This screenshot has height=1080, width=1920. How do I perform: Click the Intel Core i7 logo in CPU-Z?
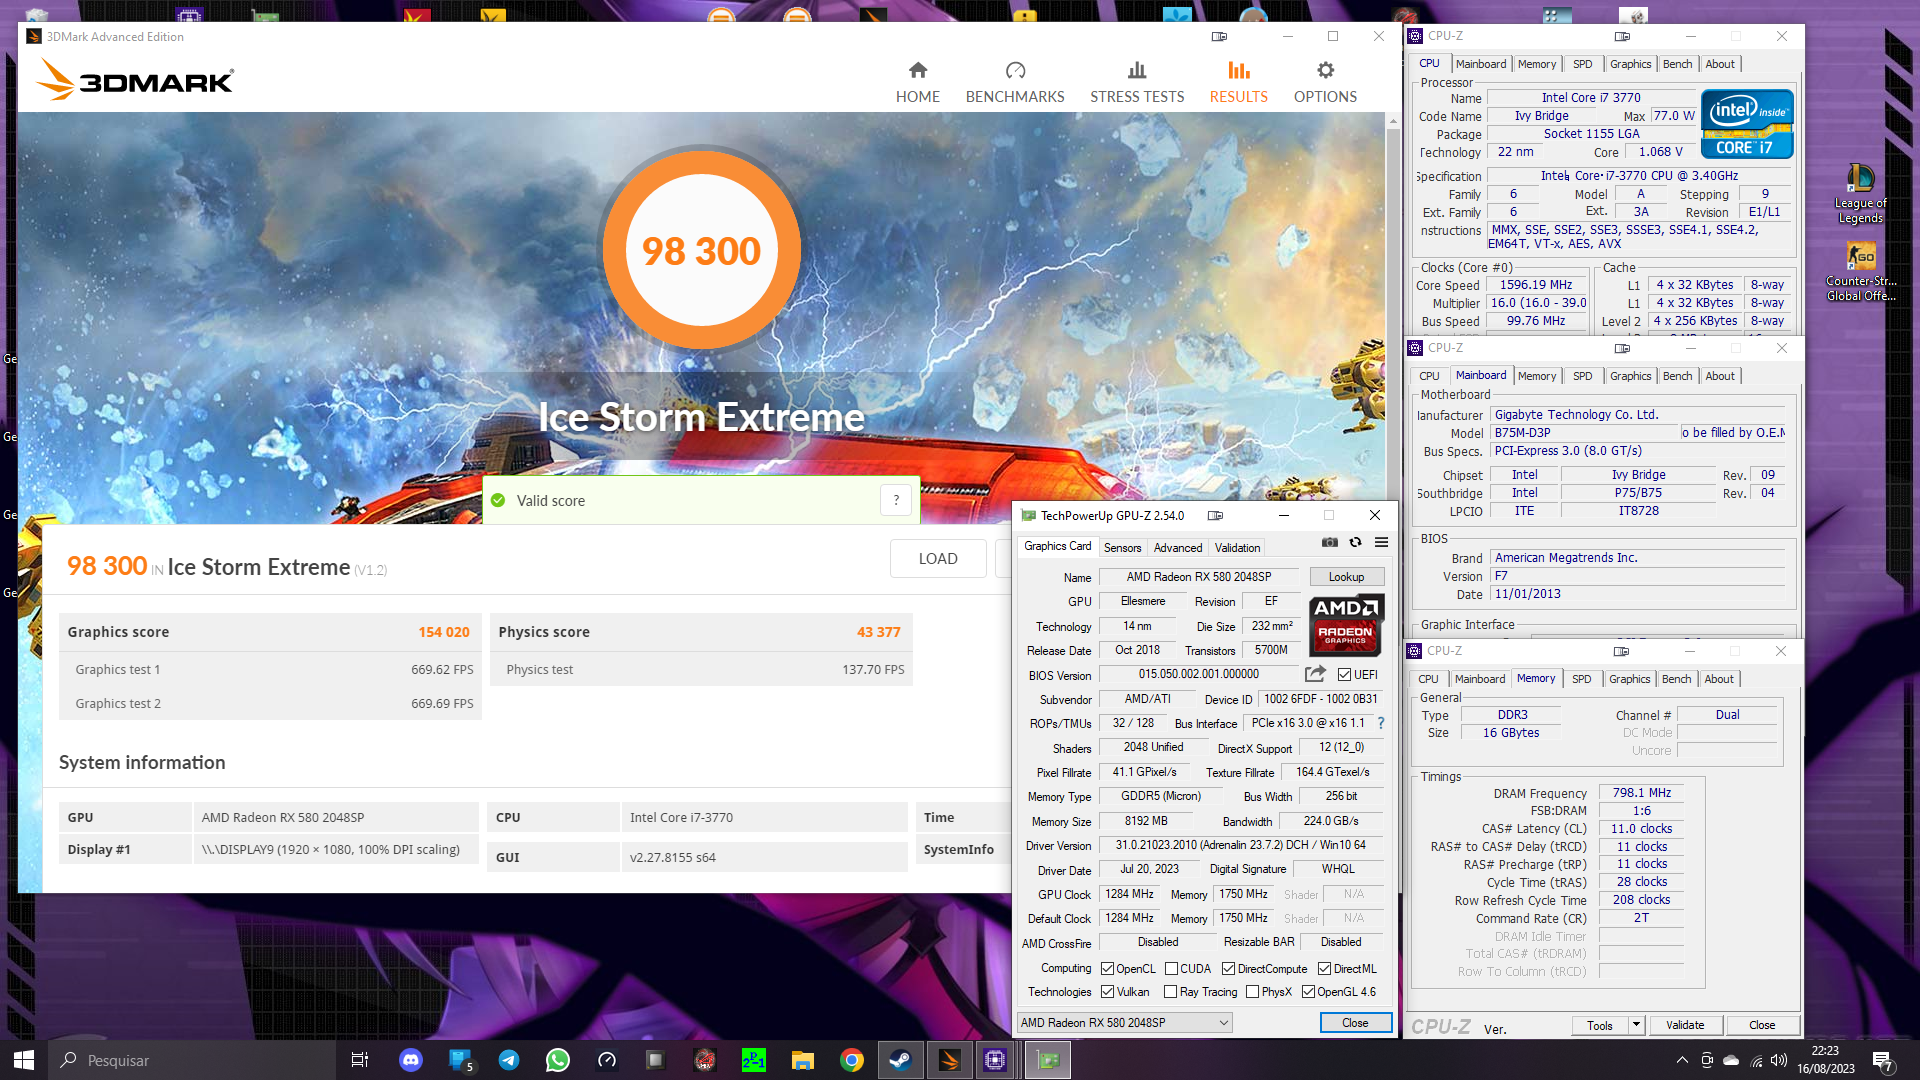click(1747, 123)
